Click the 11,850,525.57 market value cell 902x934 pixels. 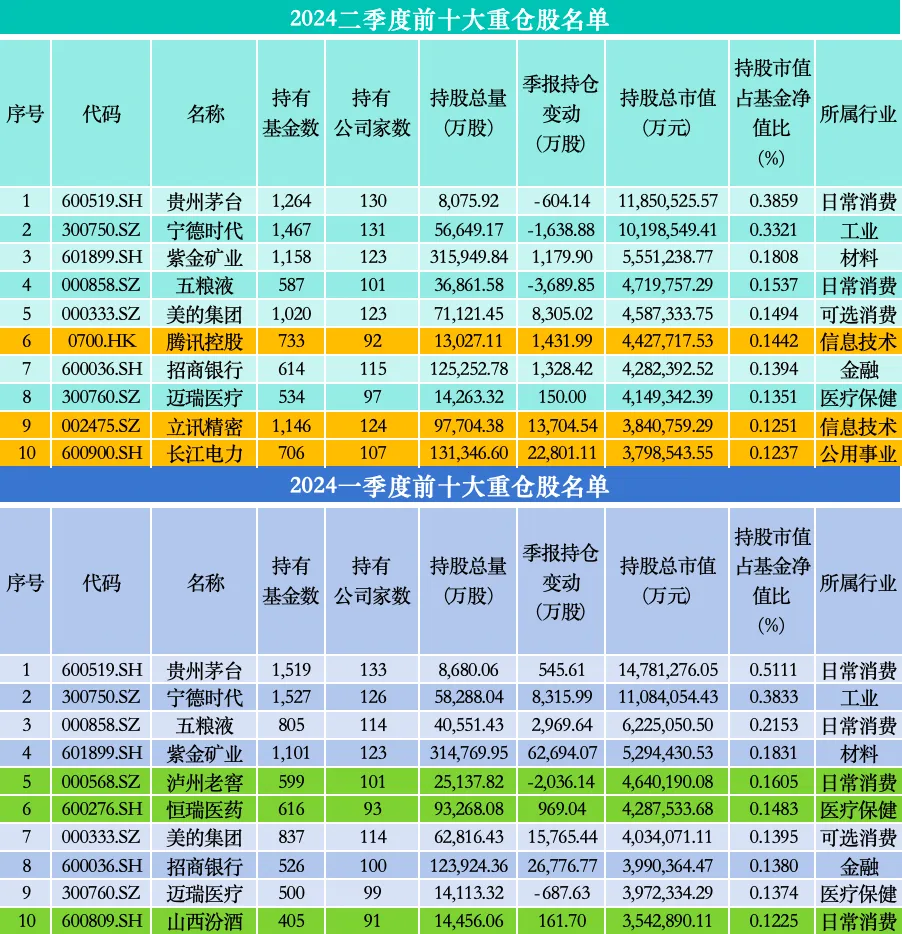coord(667,201)
